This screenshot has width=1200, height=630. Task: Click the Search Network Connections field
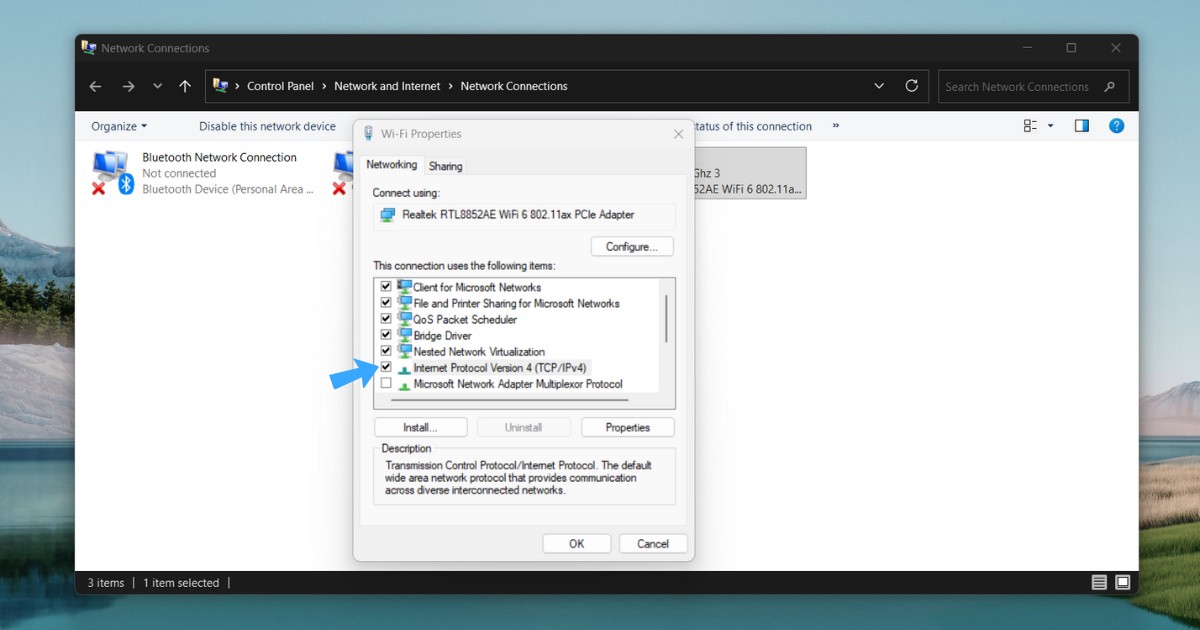click(1020, 87)
